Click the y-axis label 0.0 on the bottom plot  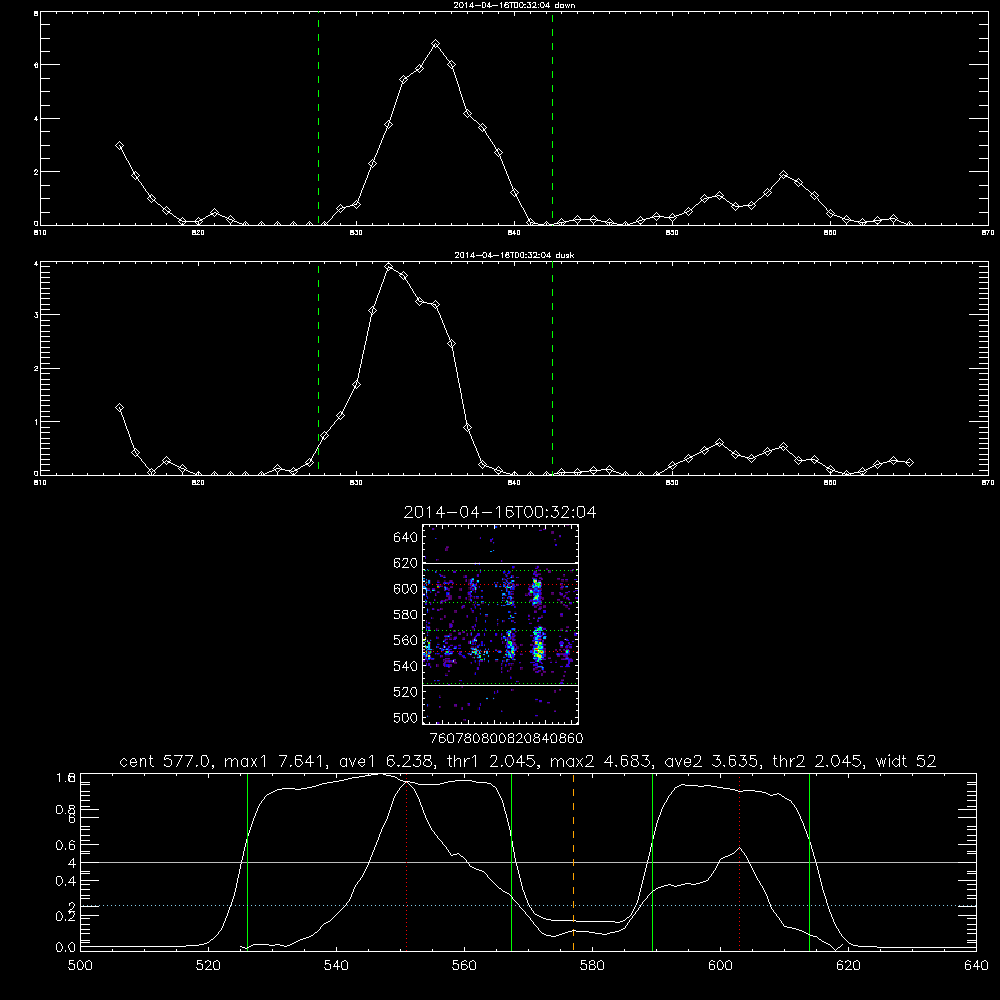pyautogui.click(x=66, y=947)
